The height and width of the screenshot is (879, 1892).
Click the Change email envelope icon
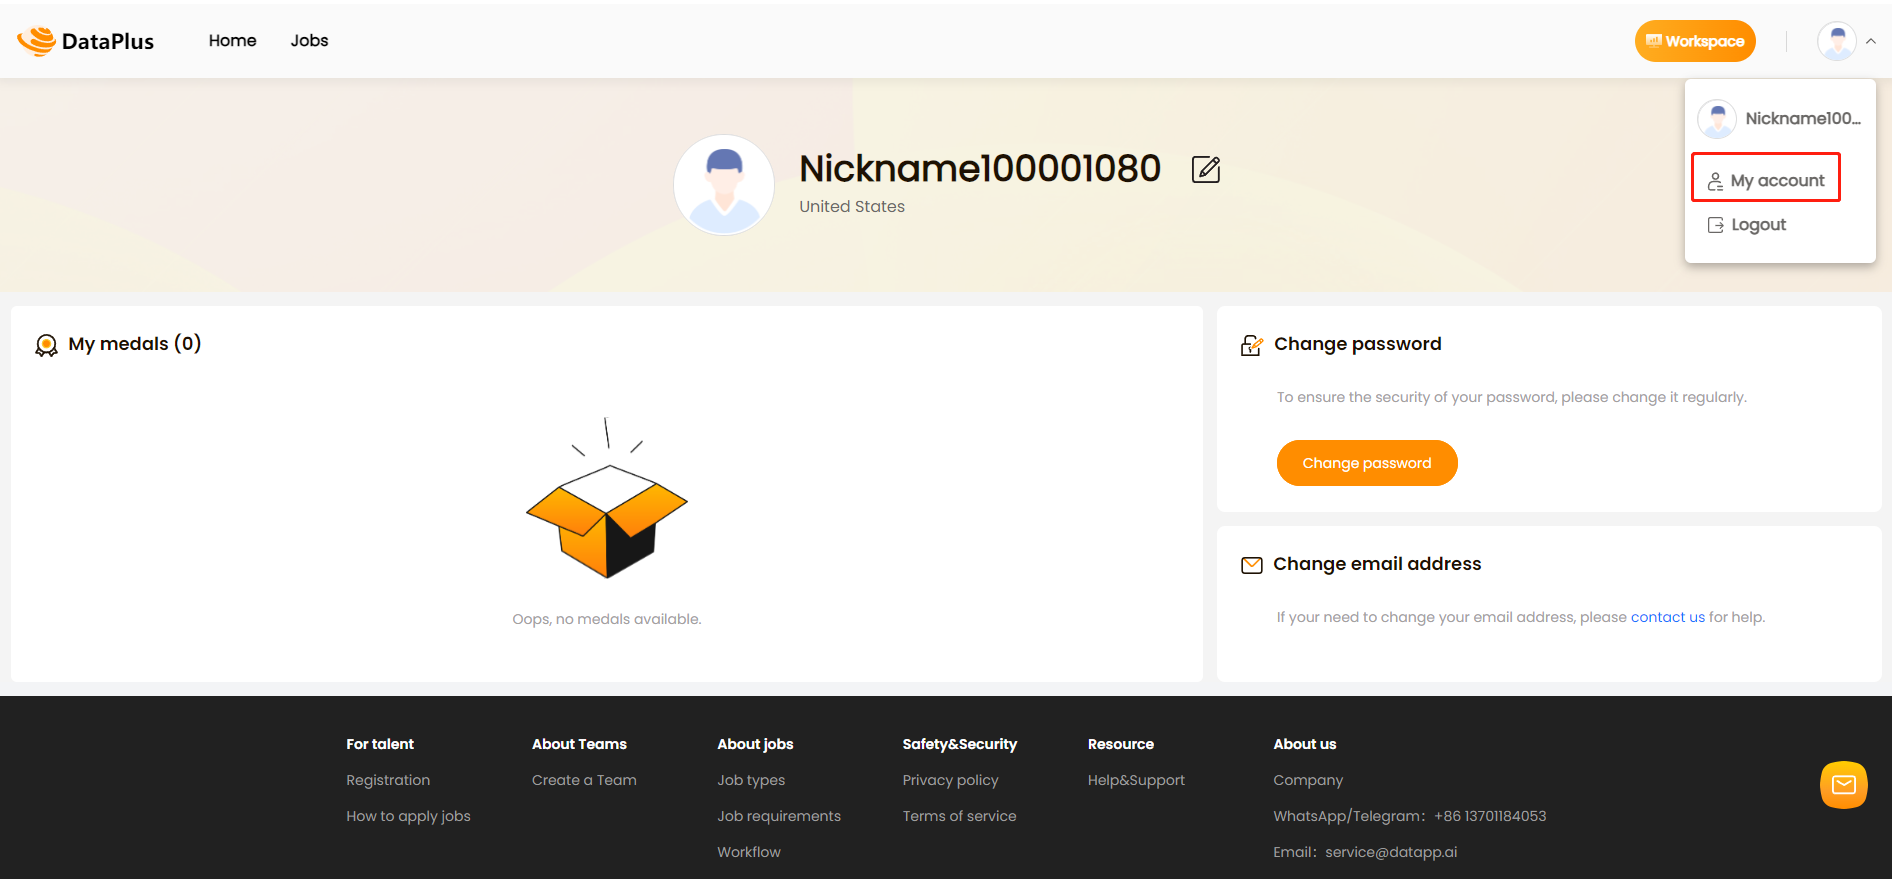(1251, 565)
